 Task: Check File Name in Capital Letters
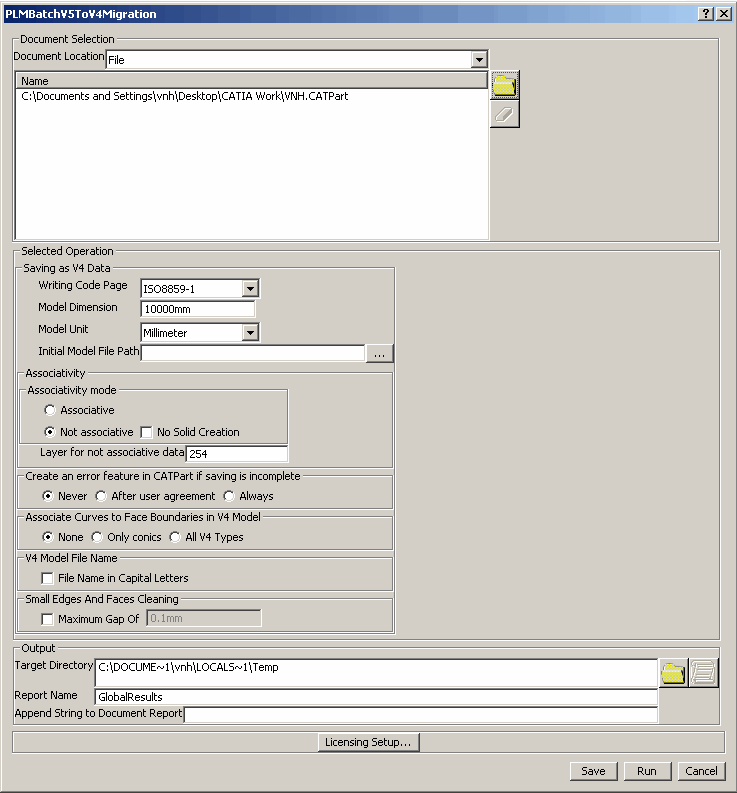tap(48, 578)
